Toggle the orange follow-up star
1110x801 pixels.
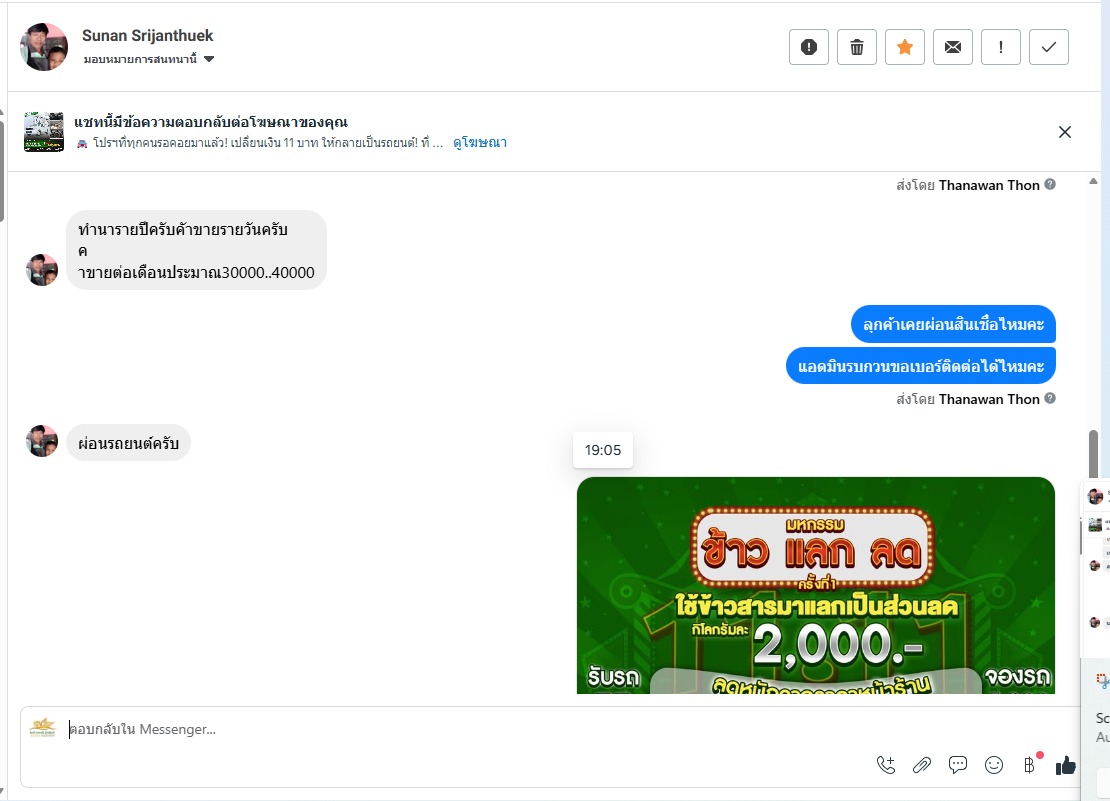905,47
